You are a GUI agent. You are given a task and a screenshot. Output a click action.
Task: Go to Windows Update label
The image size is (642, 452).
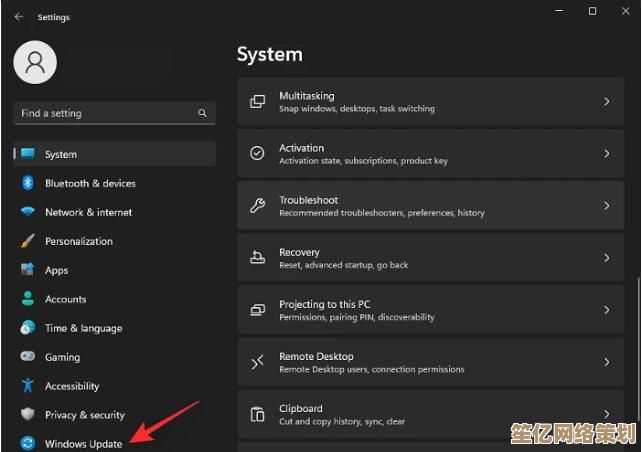tap(84, 444)
